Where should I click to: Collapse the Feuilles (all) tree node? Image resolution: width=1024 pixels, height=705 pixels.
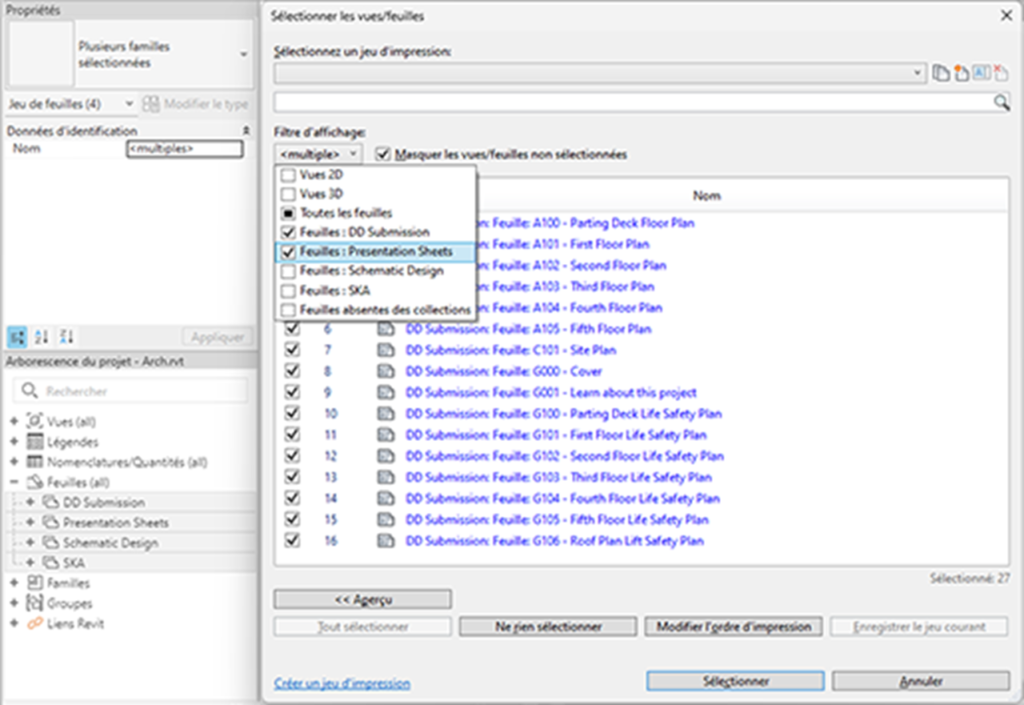(x=14, y=482)
